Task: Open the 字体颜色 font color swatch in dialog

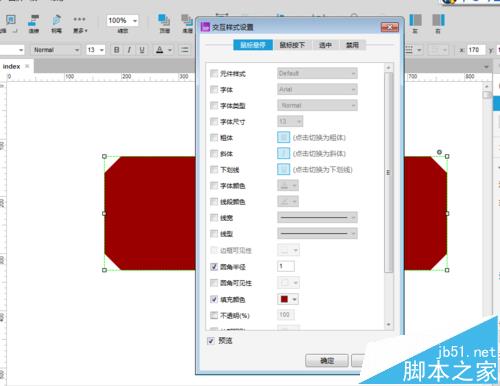Action: 288,185
